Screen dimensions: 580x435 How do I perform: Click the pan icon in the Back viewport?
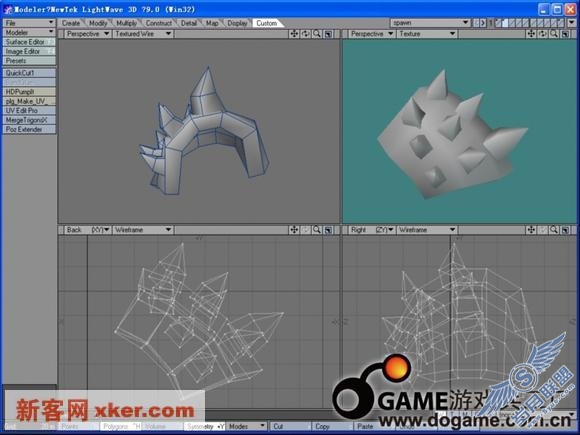(x=294, y=230)
